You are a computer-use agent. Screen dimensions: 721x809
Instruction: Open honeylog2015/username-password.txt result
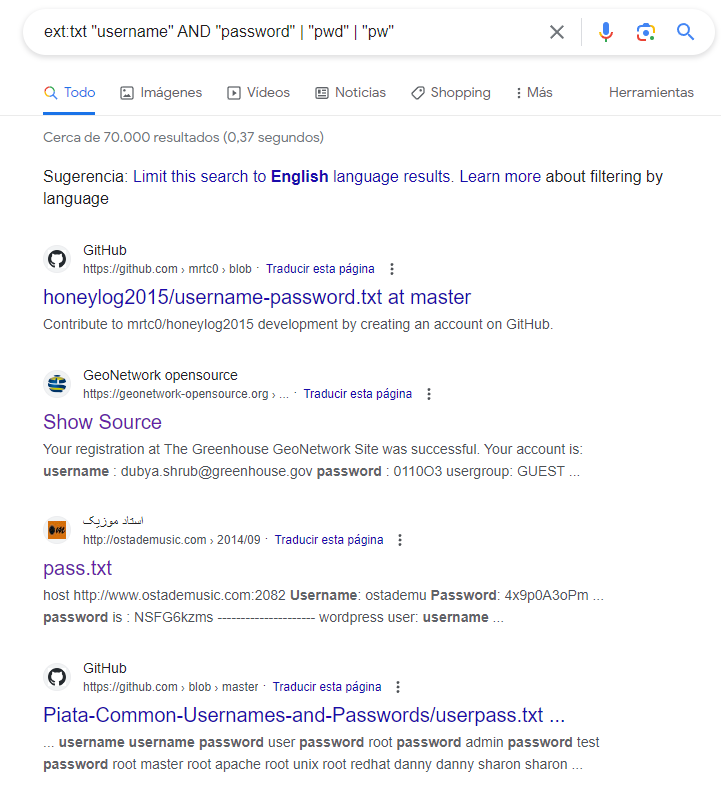tap(257, 297)
